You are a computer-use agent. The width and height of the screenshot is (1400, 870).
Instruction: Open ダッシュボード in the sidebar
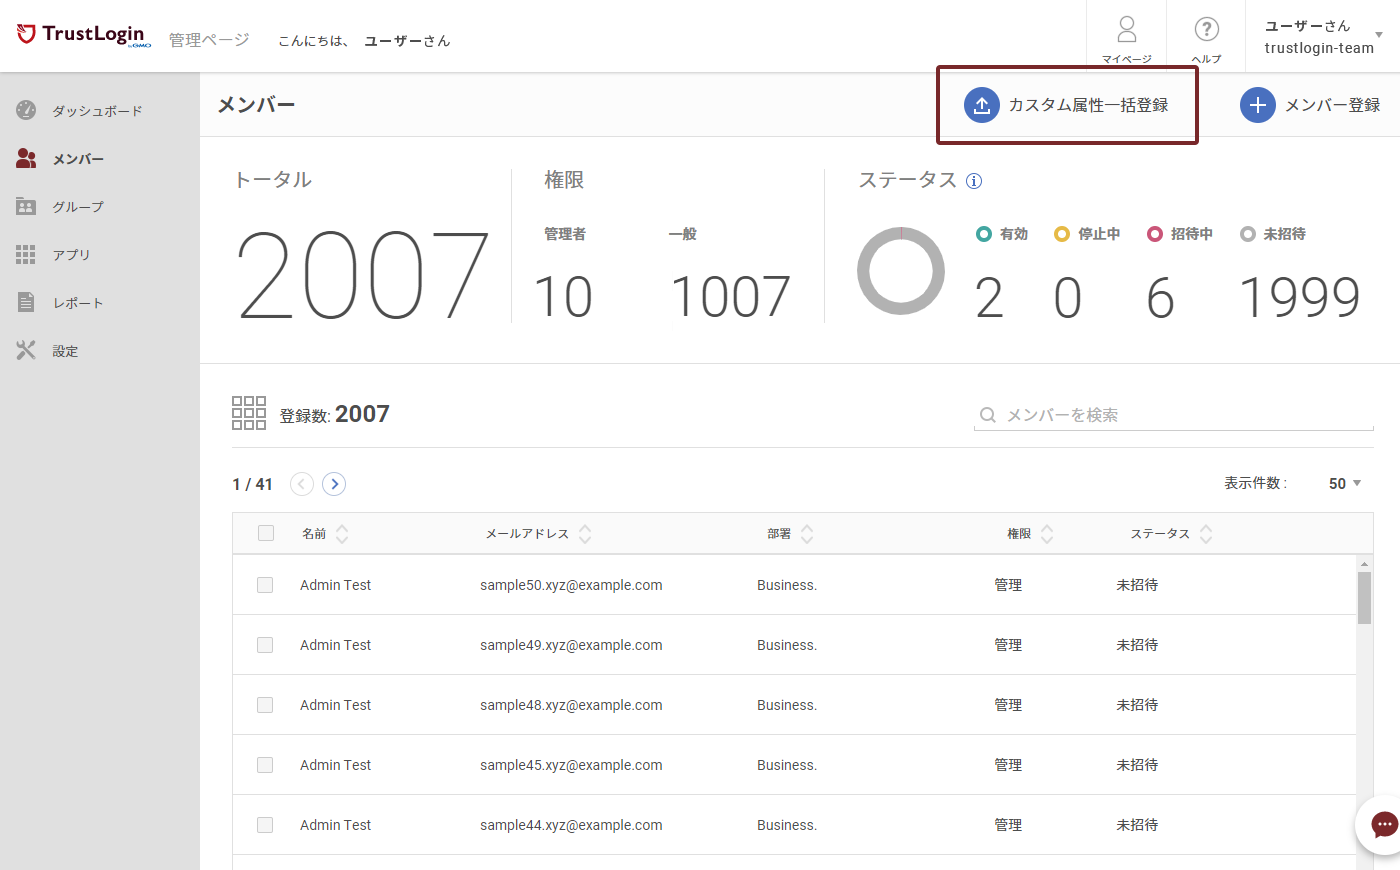98,111
